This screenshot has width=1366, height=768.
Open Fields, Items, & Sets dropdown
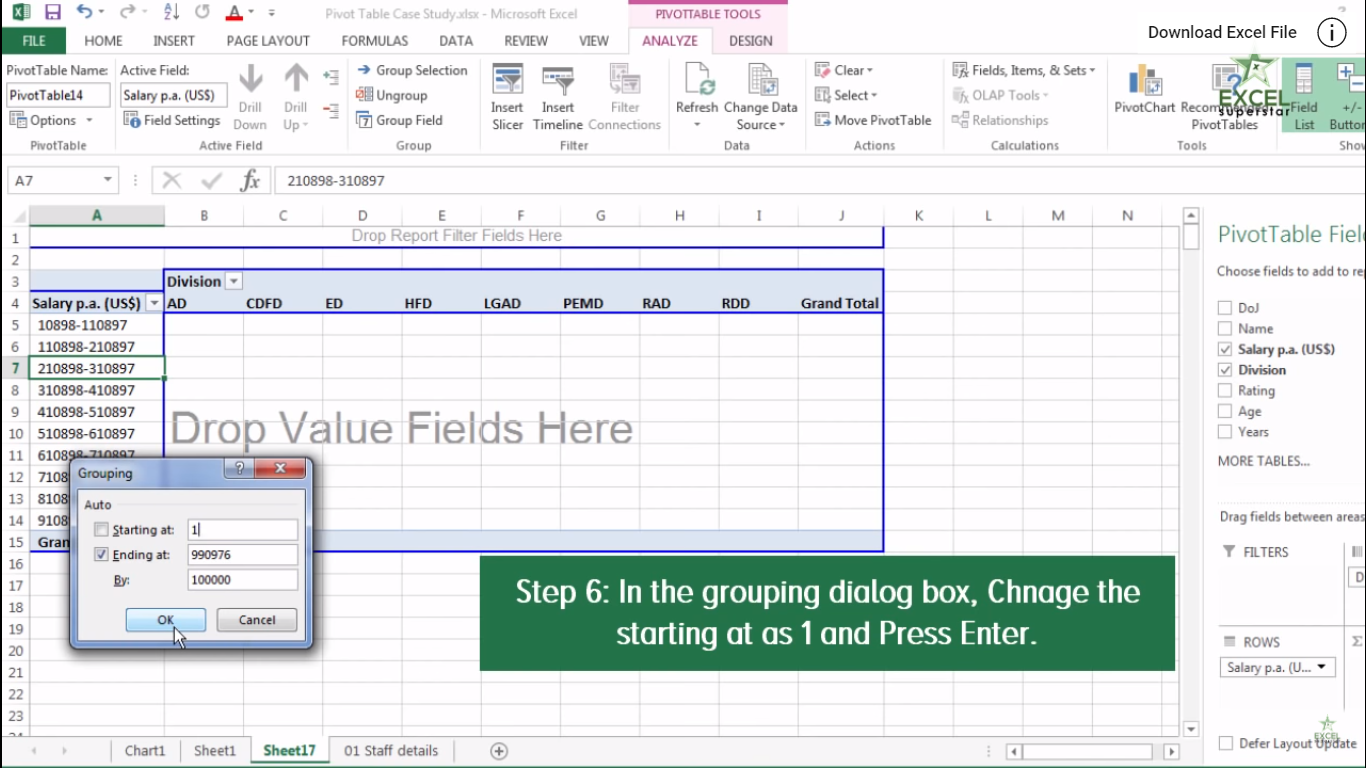point(1092,70)
